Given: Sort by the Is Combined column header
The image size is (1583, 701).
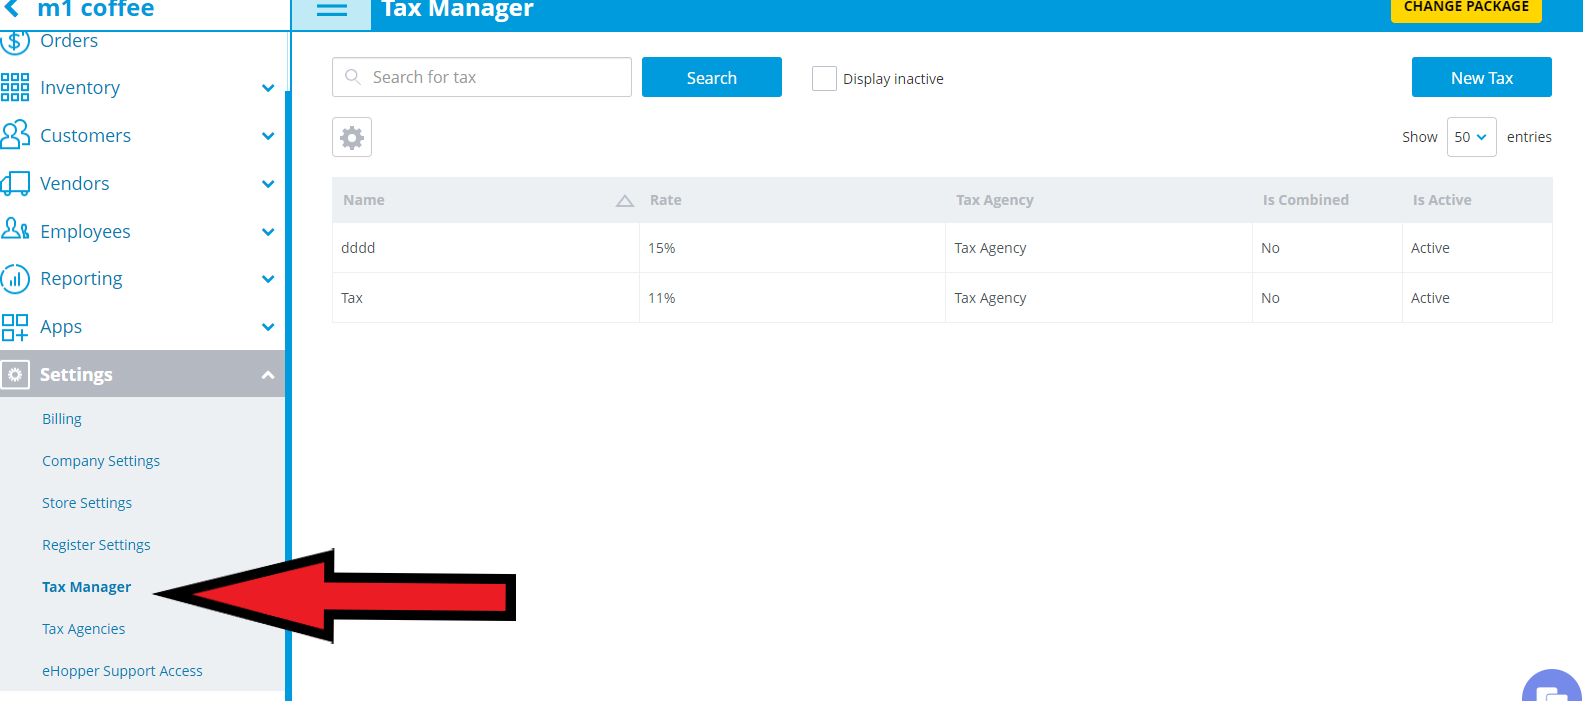Looking at the screenshot, I should (1306, 200).
